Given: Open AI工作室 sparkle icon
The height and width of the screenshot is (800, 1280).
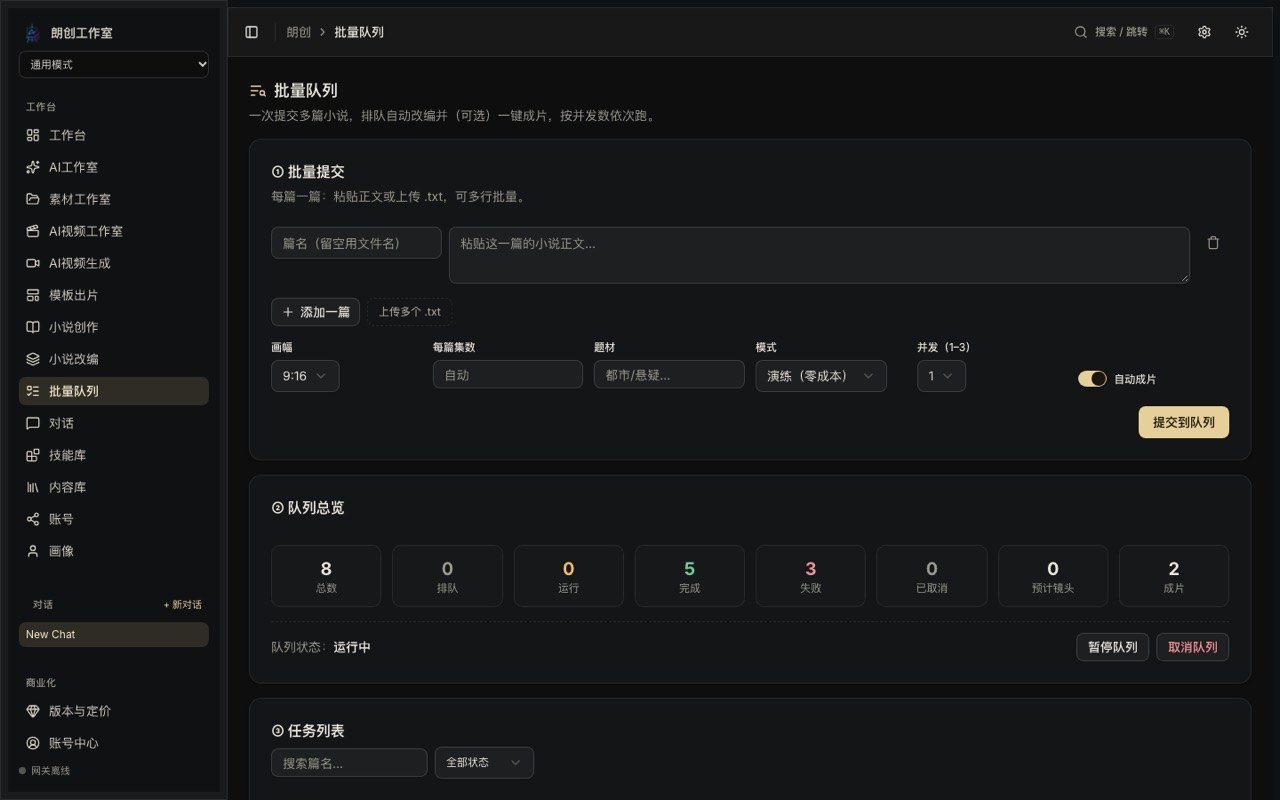Looking at the screenshot, I should 33,167.
